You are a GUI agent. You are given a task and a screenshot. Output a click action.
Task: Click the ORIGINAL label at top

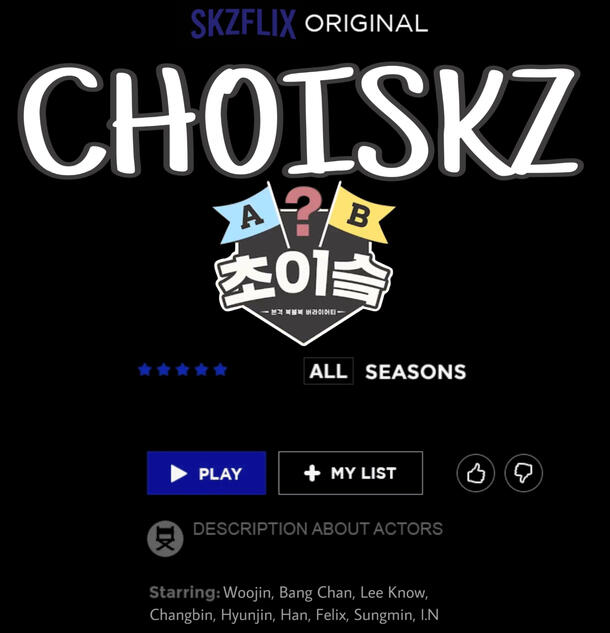366,23
